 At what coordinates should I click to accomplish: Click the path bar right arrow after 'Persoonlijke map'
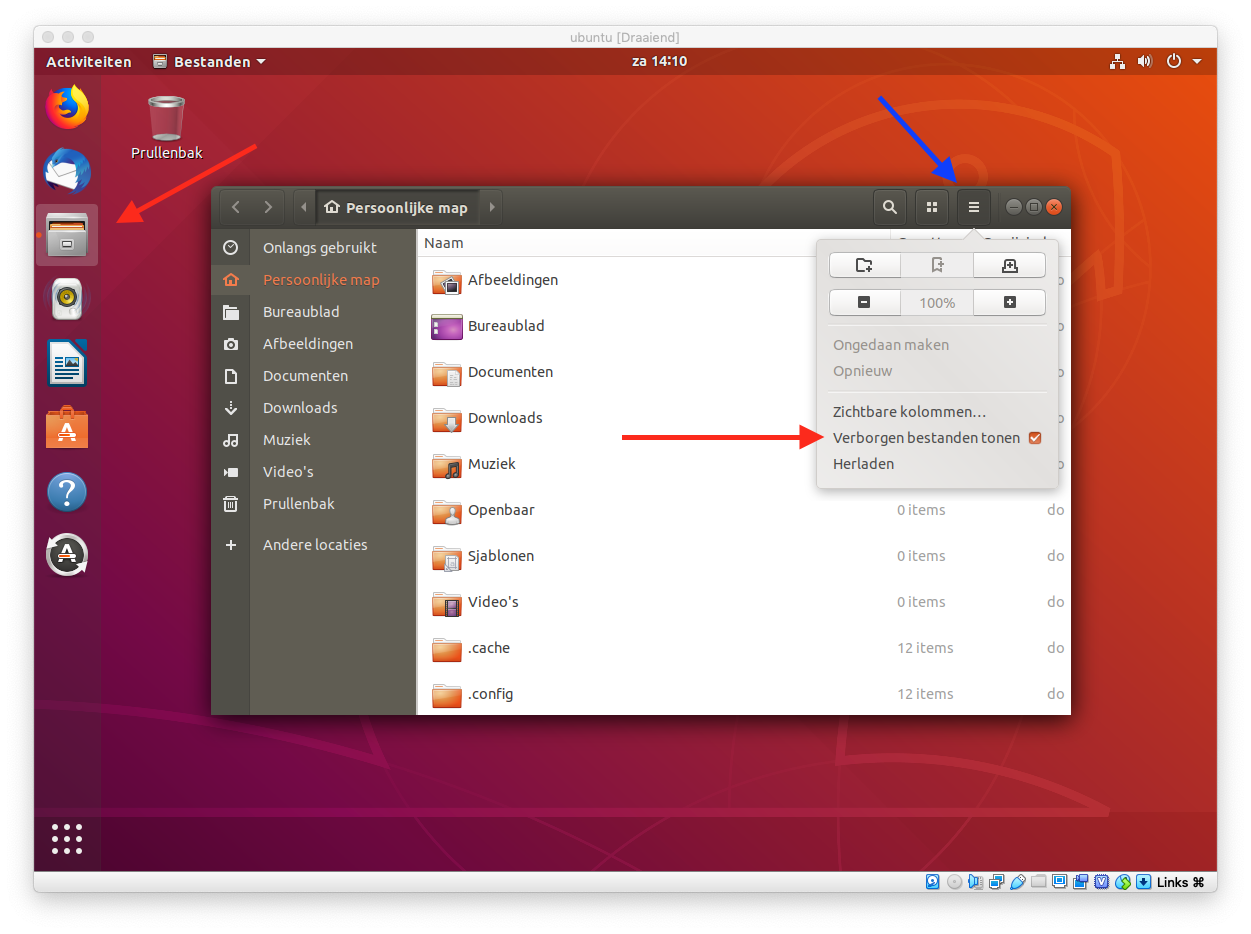point(491,208)
